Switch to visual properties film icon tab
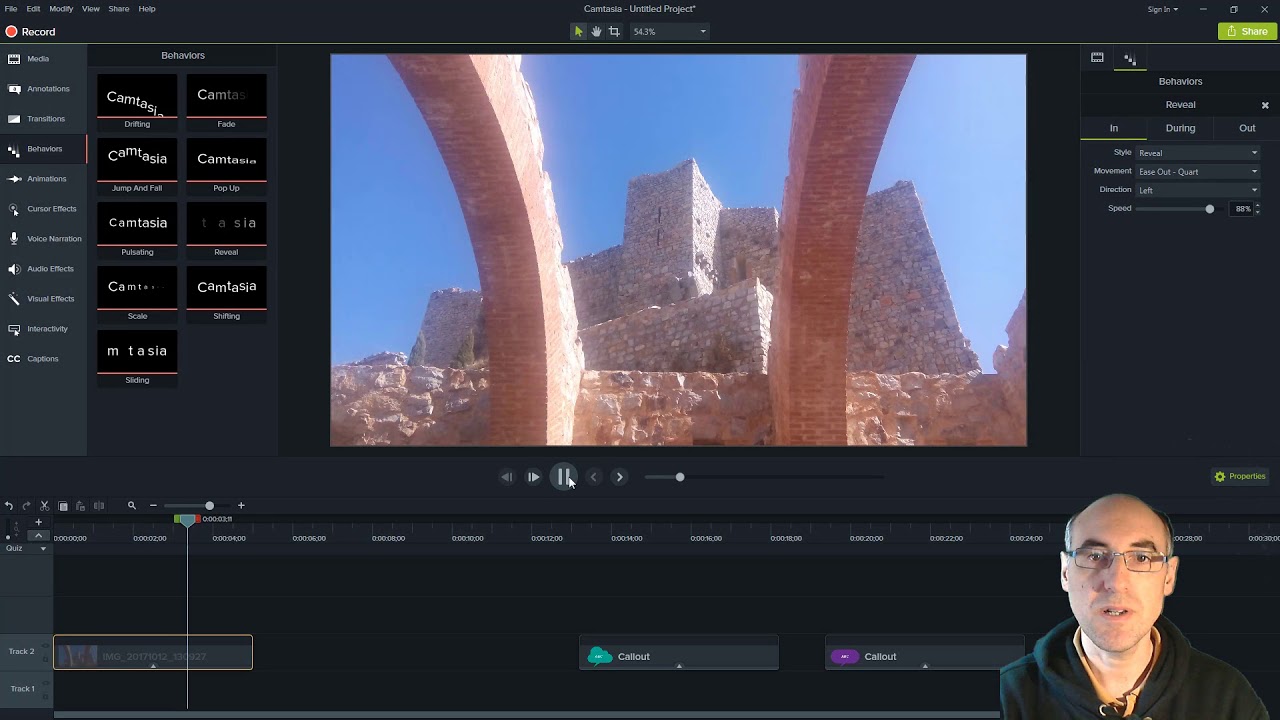The height and width of the screenshot is (720, 1280). pos(1097,58)
